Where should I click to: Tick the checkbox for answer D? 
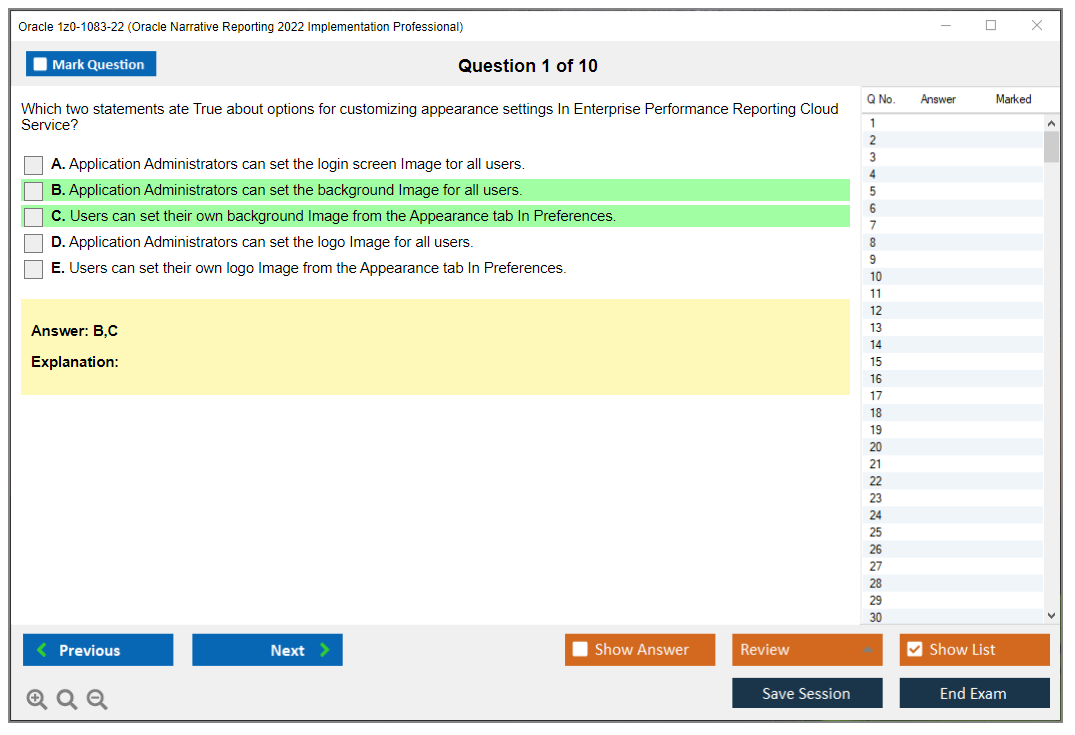[34, 243]
